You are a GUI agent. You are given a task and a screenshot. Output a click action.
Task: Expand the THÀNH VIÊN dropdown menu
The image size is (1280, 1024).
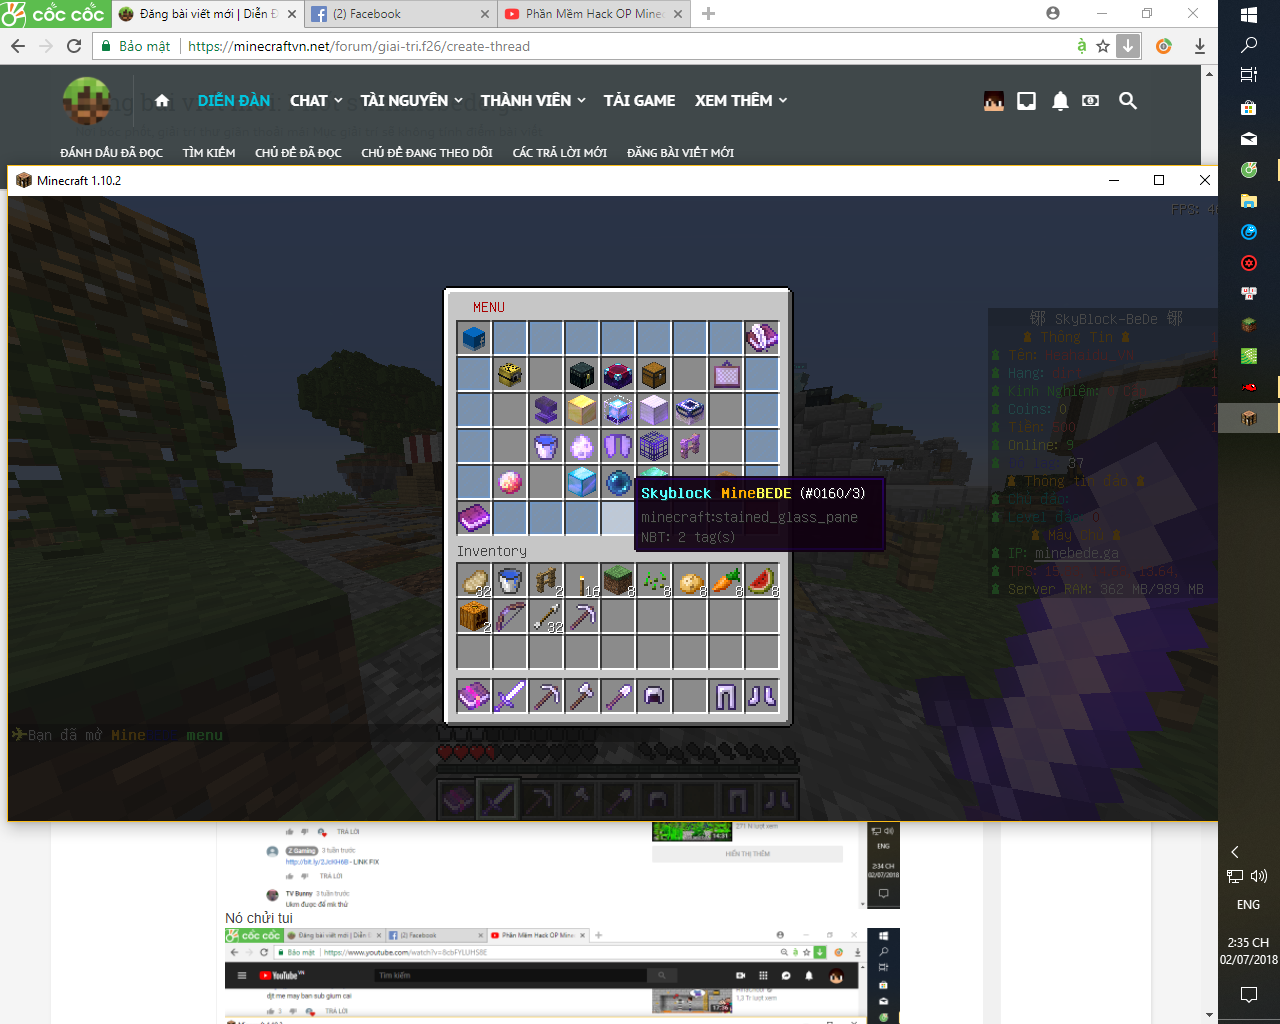tap(533, 100)
